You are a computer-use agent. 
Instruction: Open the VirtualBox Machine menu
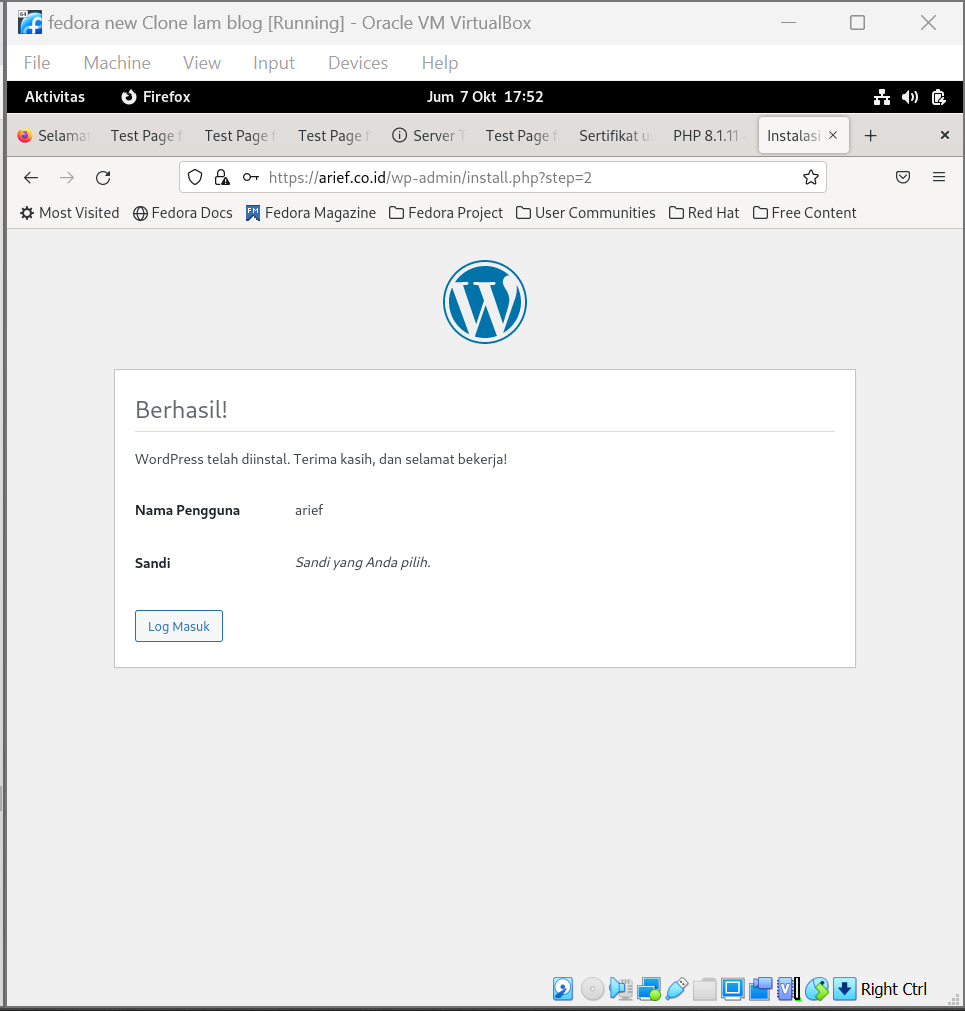click(x=117, y=63)
